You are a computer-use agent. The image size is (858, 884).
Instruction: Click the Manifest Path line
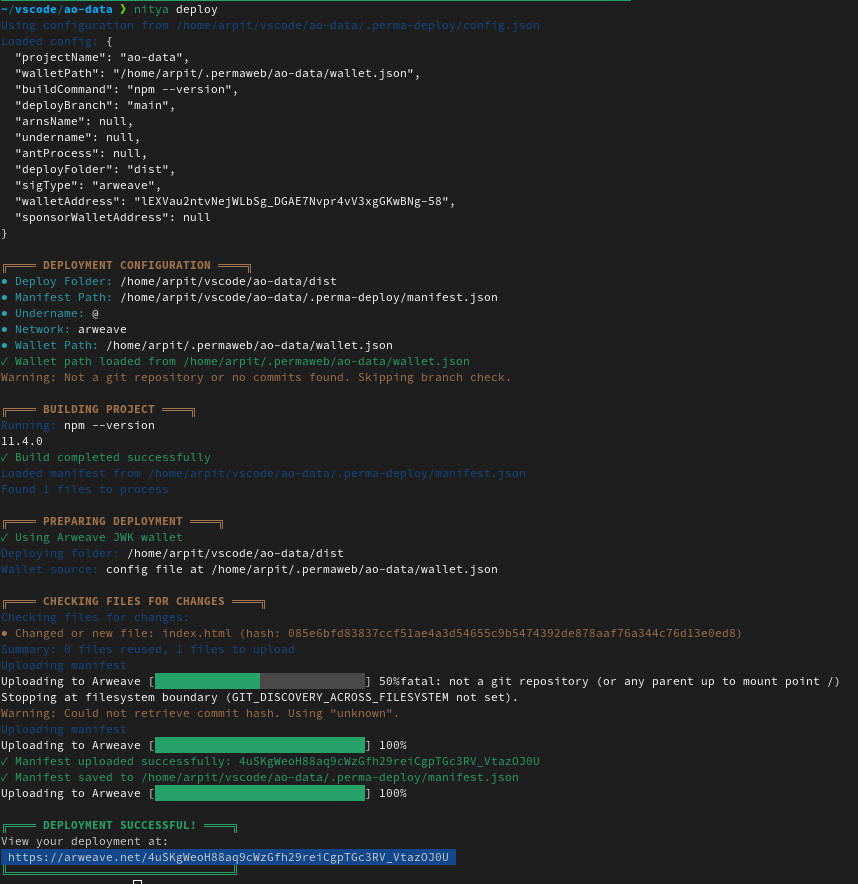click(x=250, y=297)
